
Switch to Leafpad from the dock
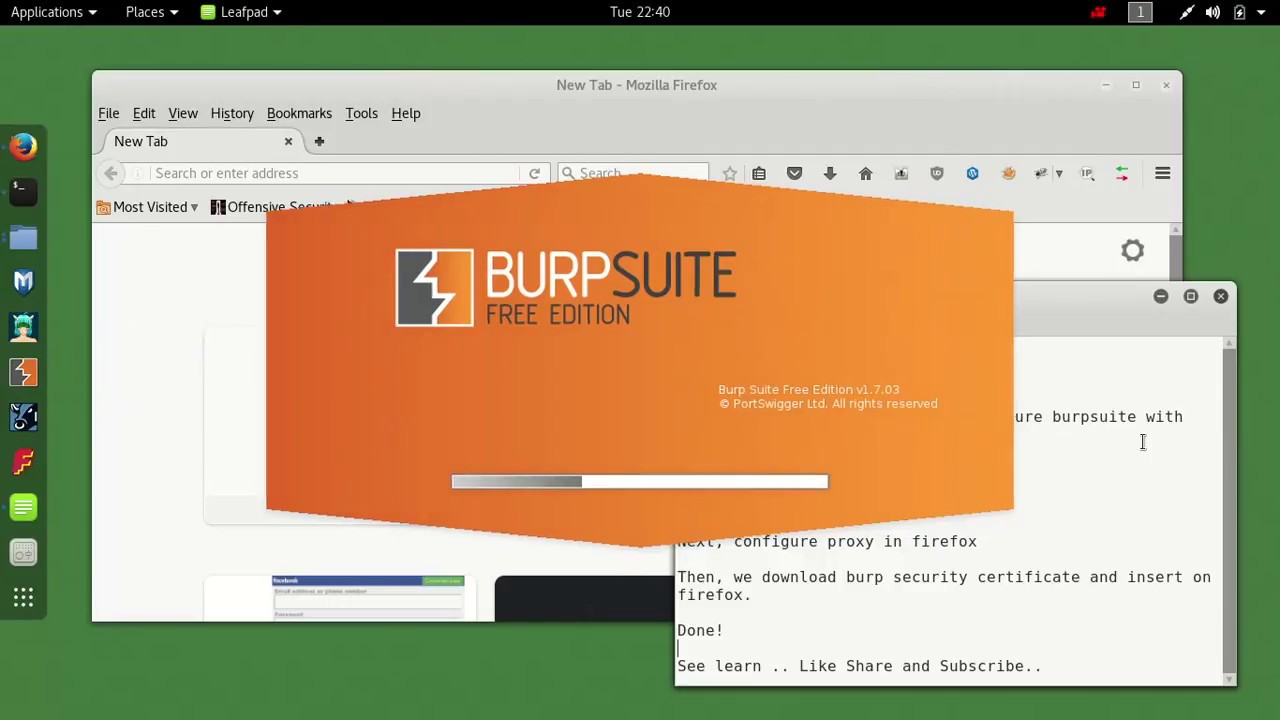(23, 507)
